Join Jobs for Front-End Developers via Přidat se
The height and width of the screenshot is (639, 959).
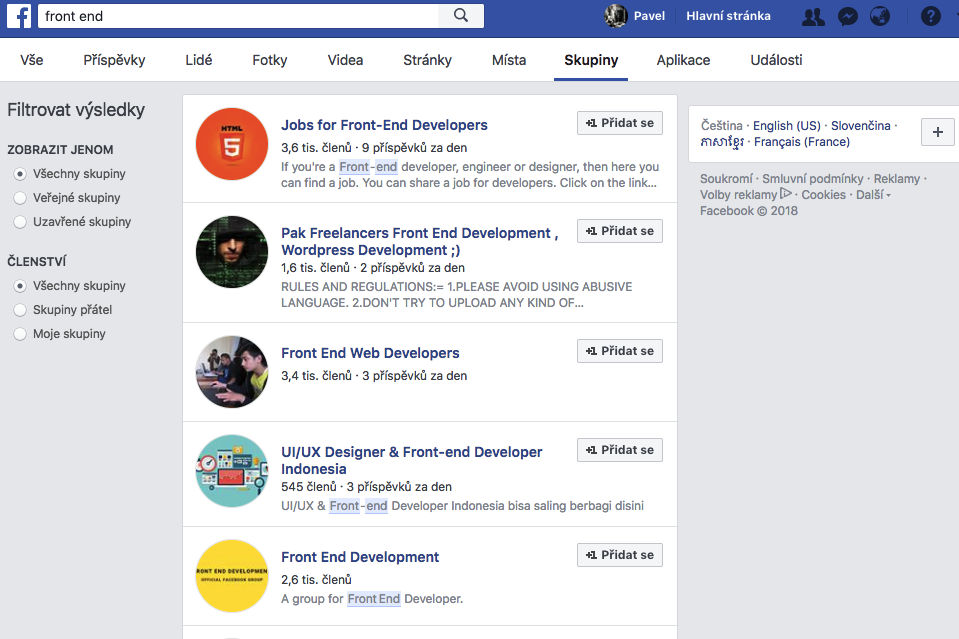[620, 123]
